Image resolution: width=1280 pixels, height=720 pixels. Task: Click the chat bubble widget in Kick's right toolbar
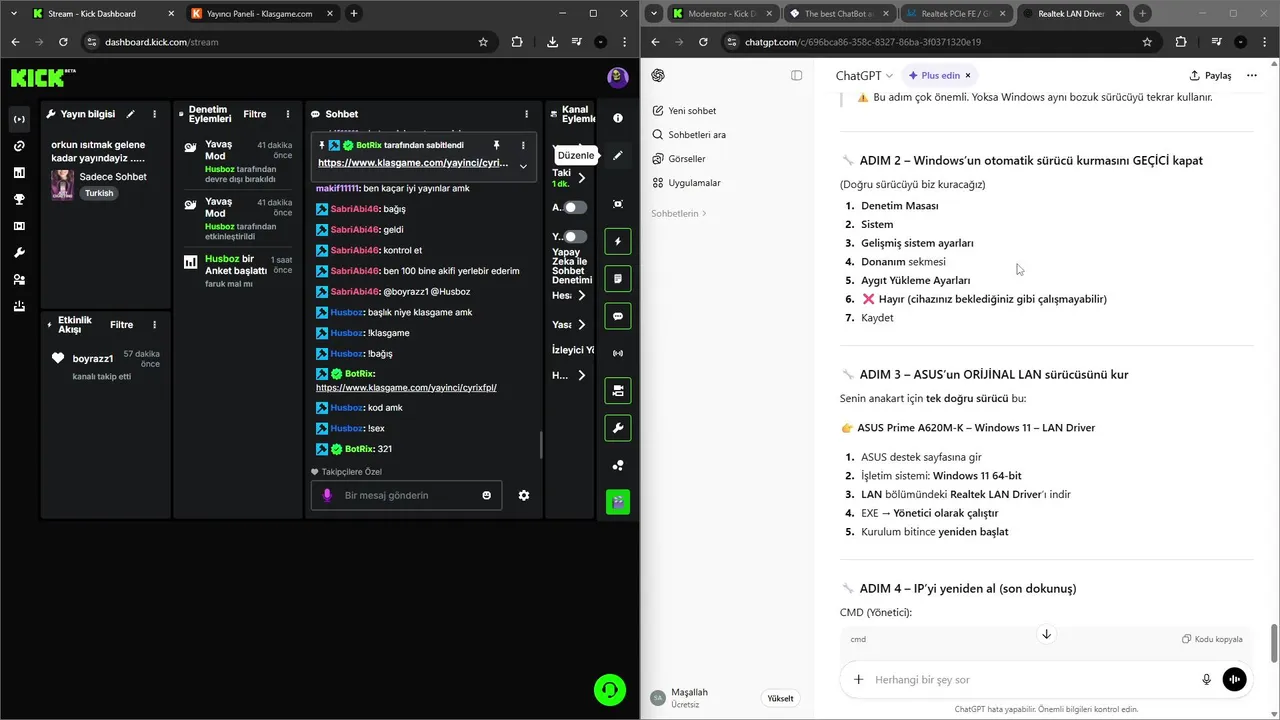(618, 316)
